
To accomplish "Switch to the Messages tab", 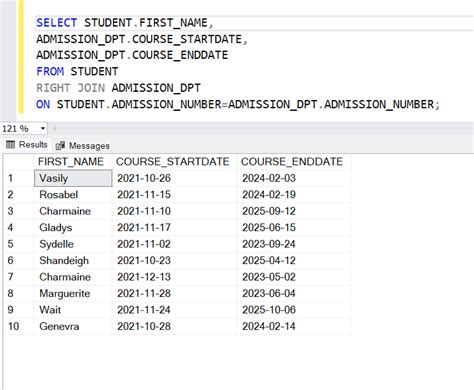I will (x=83, y=146).
